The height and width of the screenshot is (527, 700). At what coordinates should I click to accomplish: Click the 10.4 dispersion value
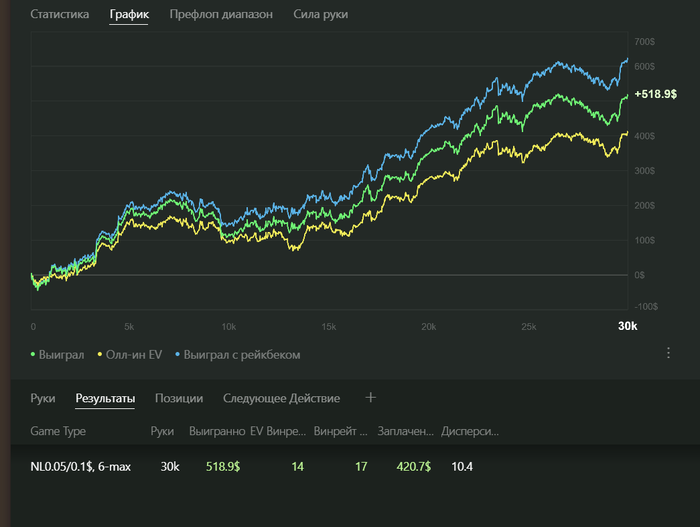point(462,466)
